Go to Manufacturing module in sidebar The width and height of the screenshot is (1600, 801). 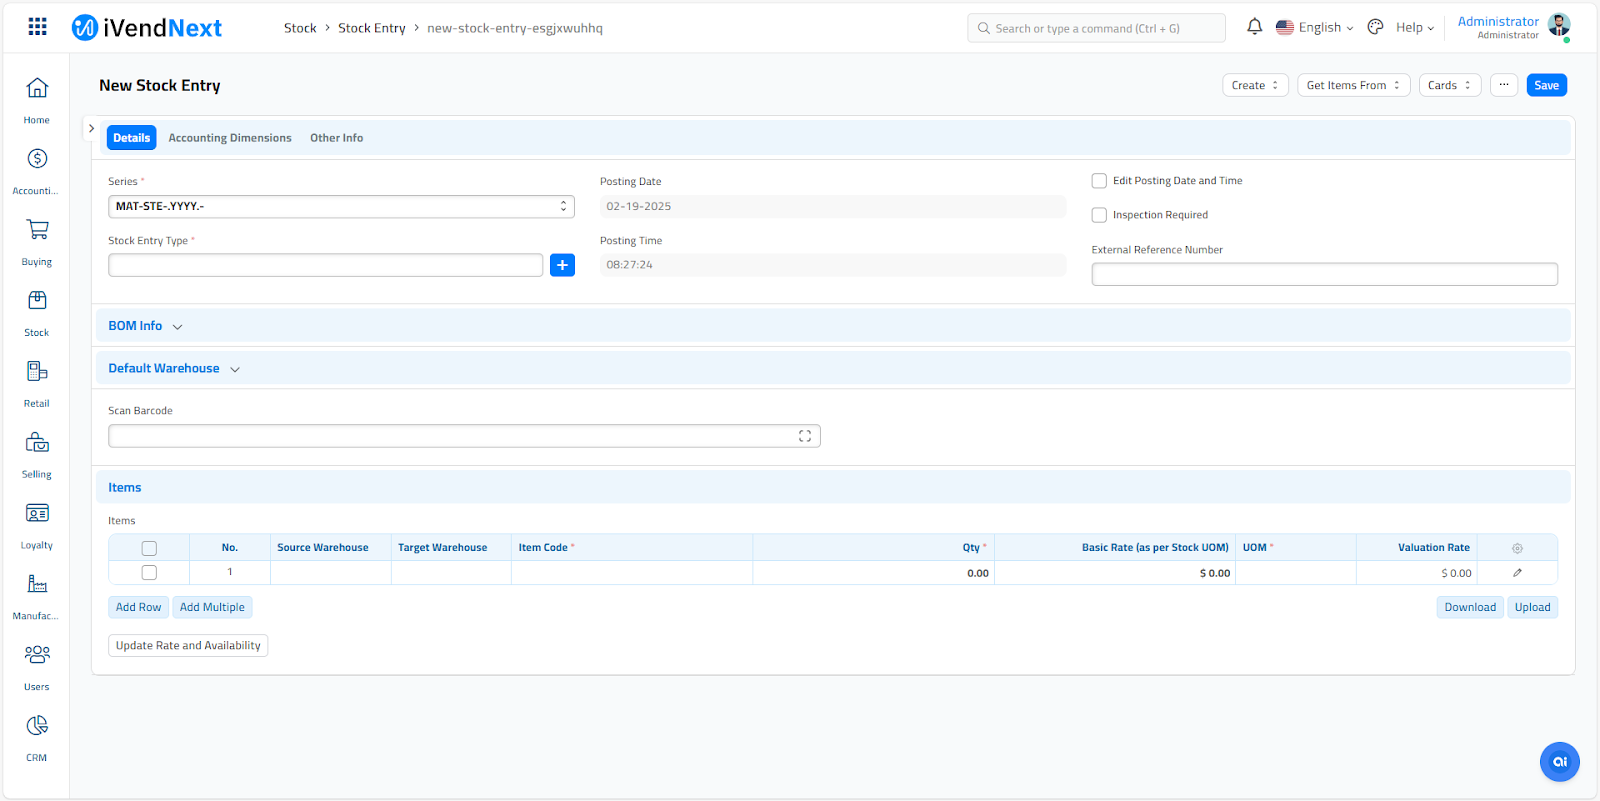pyautogui.click(x=37, y=585)
